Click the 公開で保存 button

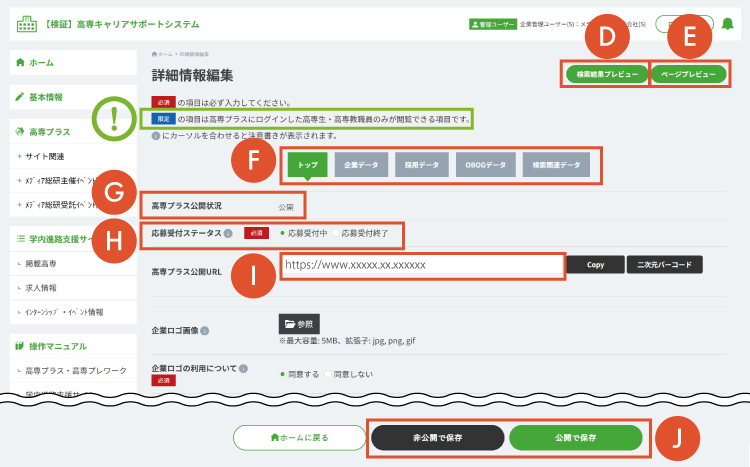(x=575, y=437)
